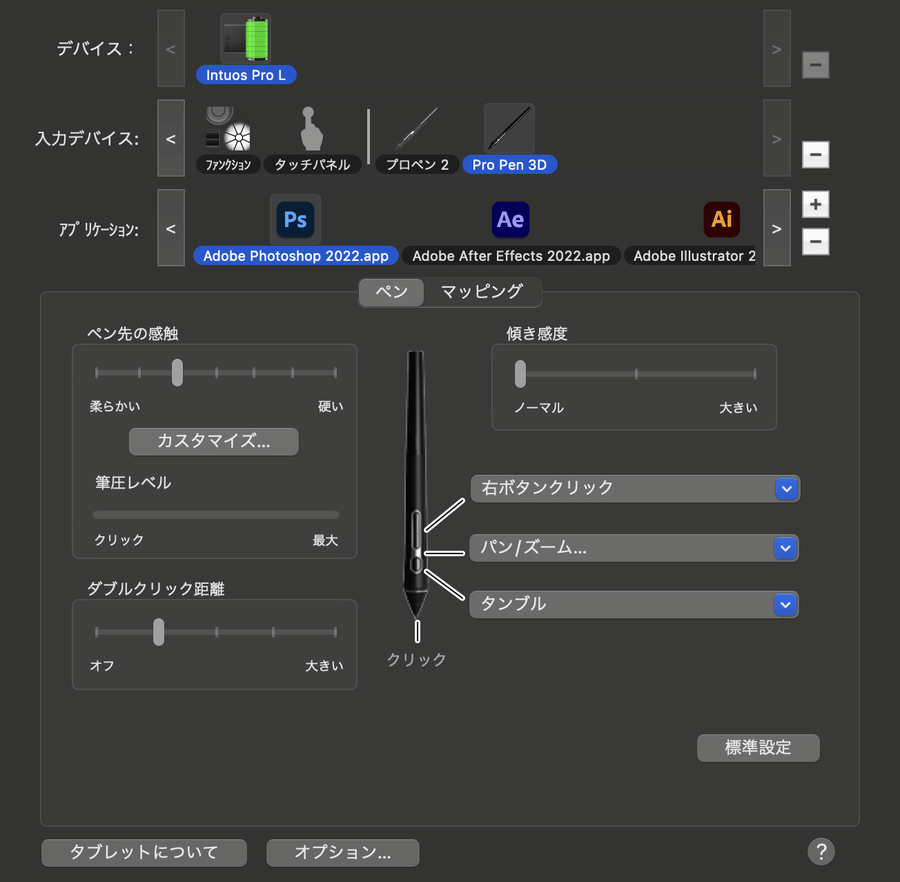Choose the Adobe After Effects app icon
This screenshot has width=900, height=882.
pyautogui.click(x=510, y=219)
